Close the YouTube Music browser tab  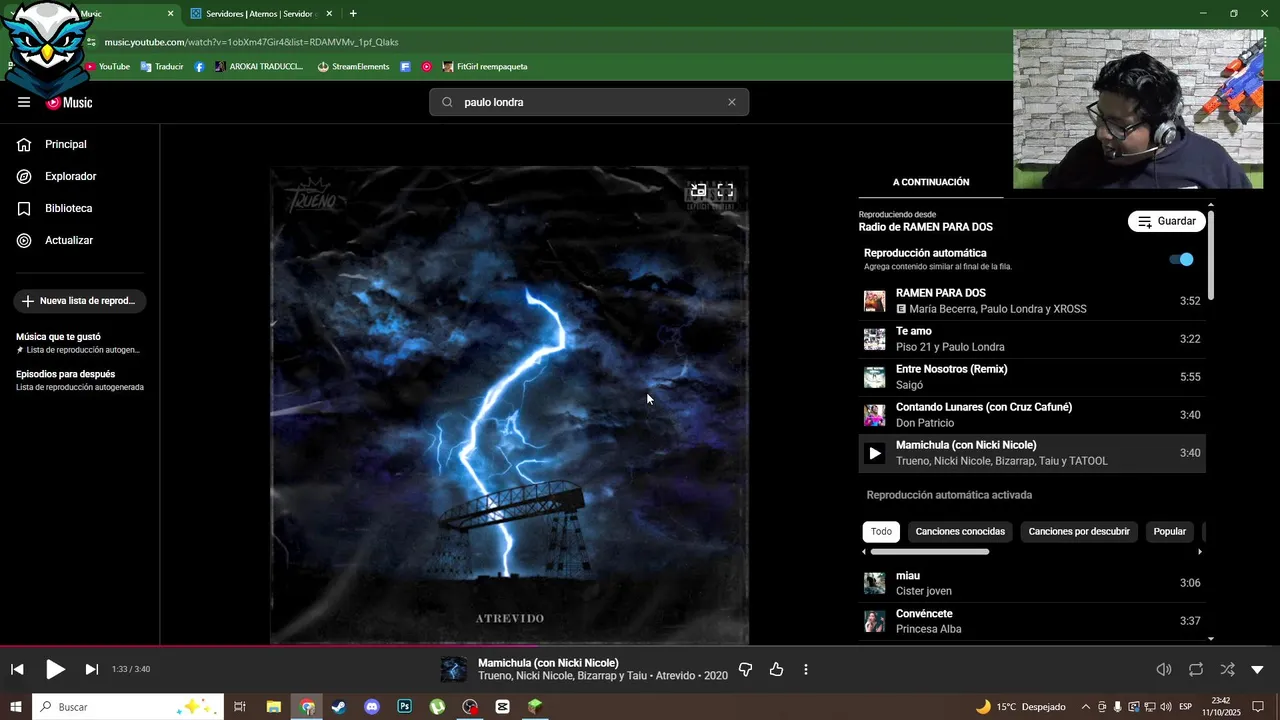[170, 14]
